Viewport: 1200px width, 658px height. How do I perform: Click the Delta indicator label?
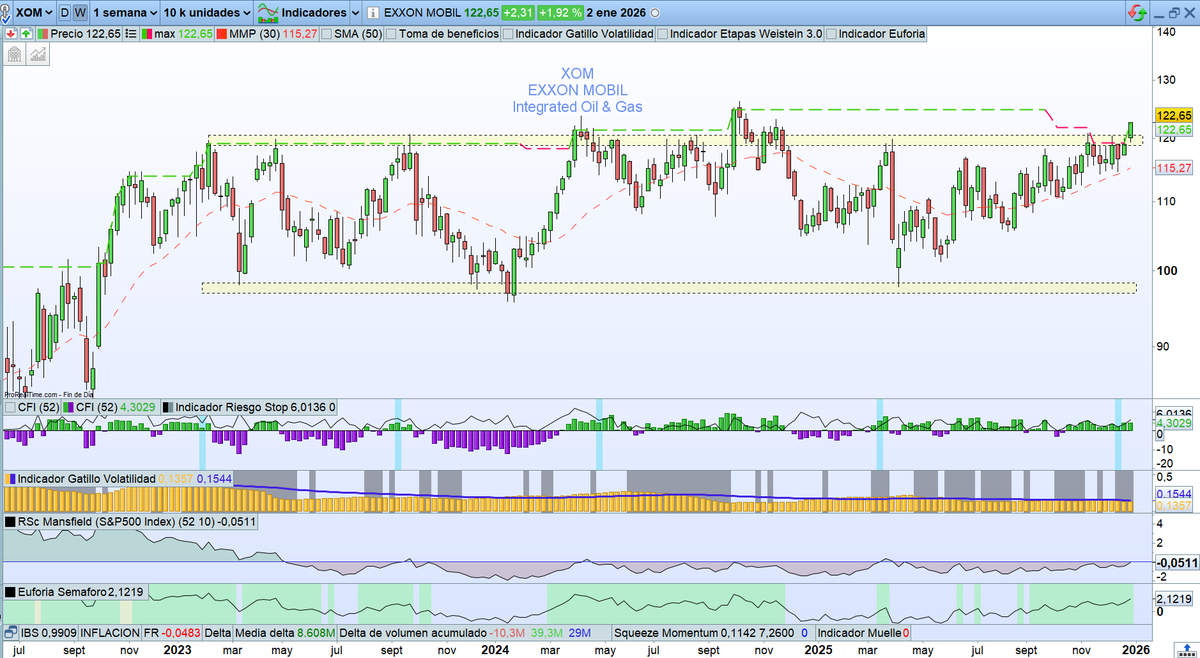coord(217,633)
